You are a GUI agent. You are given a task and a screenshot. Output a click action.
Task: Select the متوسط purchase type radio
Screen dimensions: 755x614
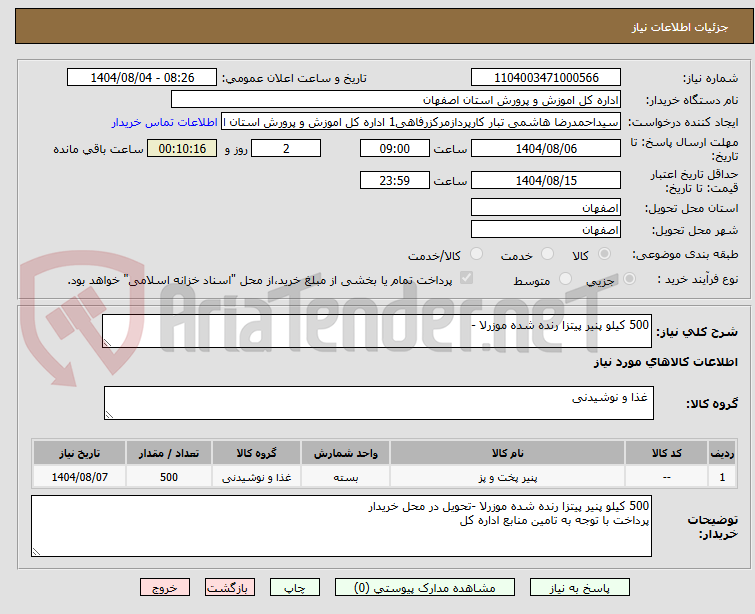pos(565,279)
